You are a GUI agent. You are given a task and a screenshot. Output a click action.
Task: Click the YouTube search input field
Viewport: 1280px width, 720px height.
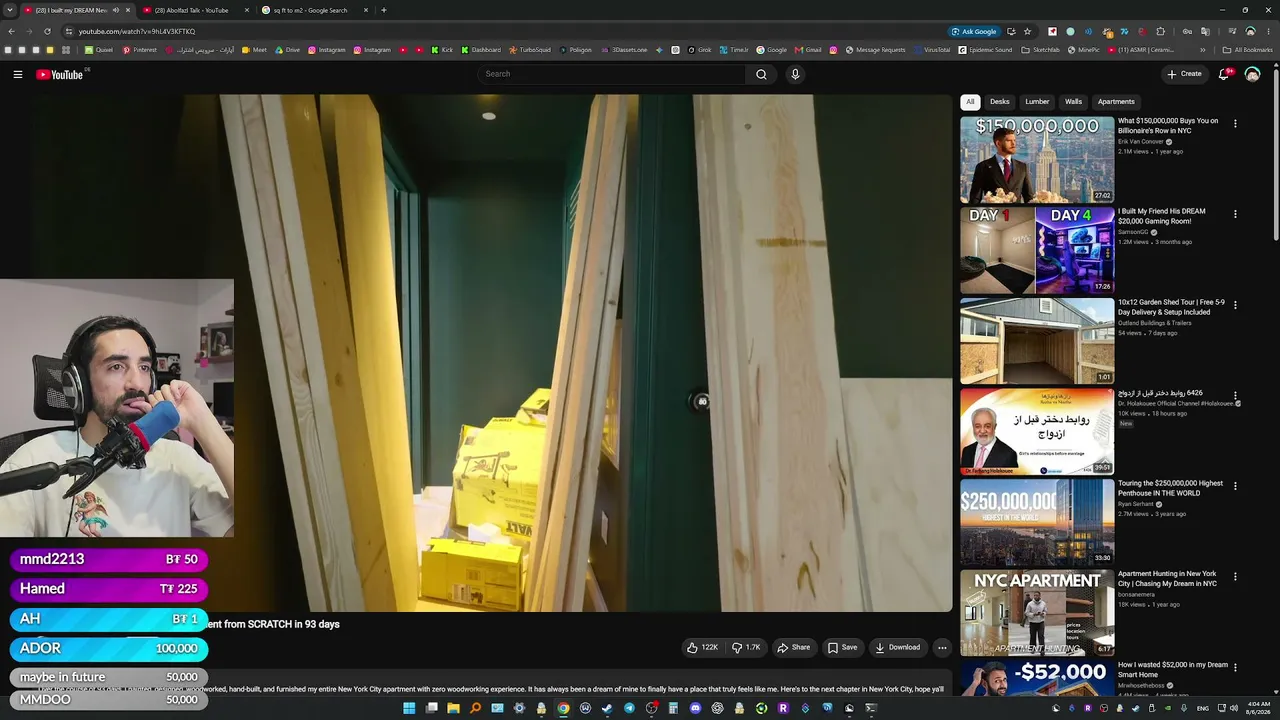[x=612, y=74]
